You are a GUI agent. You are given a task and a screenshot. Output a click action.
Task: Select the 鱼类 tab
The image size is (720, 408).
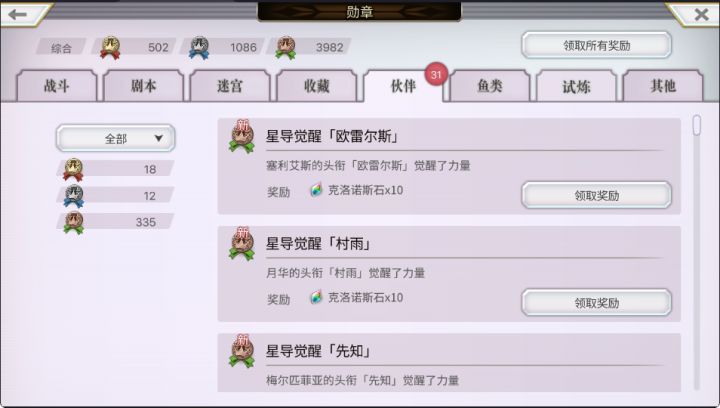(490, 86)
